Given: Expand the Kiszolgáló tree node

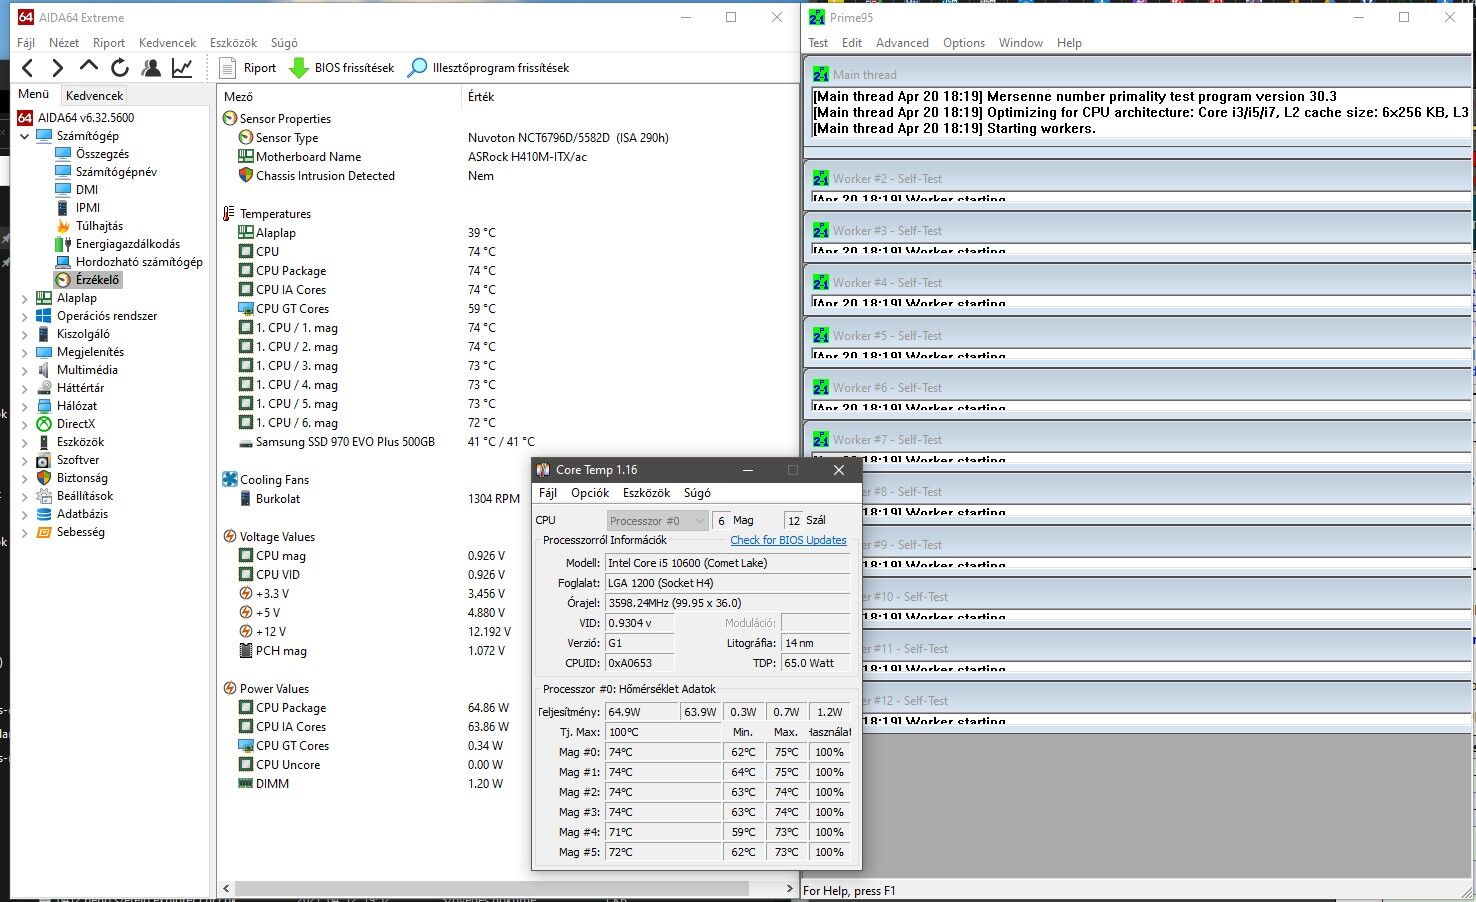Looking at the screenshot, I should [25, 334].
